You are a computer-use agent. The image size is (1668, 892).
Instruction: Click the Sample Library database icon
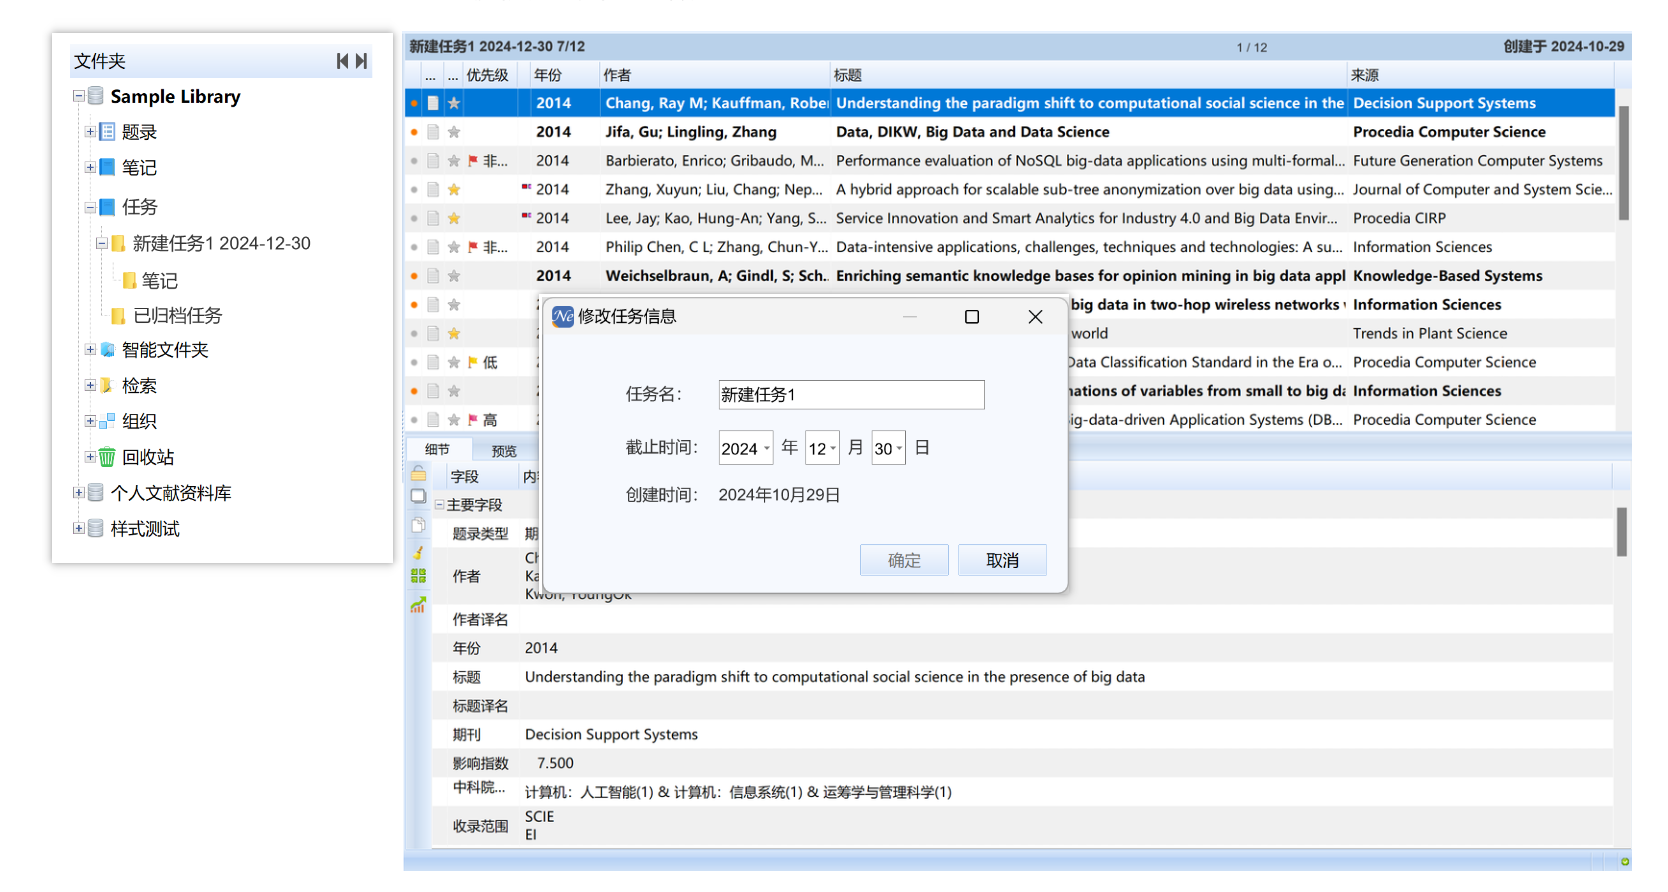pyautogui.click(x=96, y=96)
